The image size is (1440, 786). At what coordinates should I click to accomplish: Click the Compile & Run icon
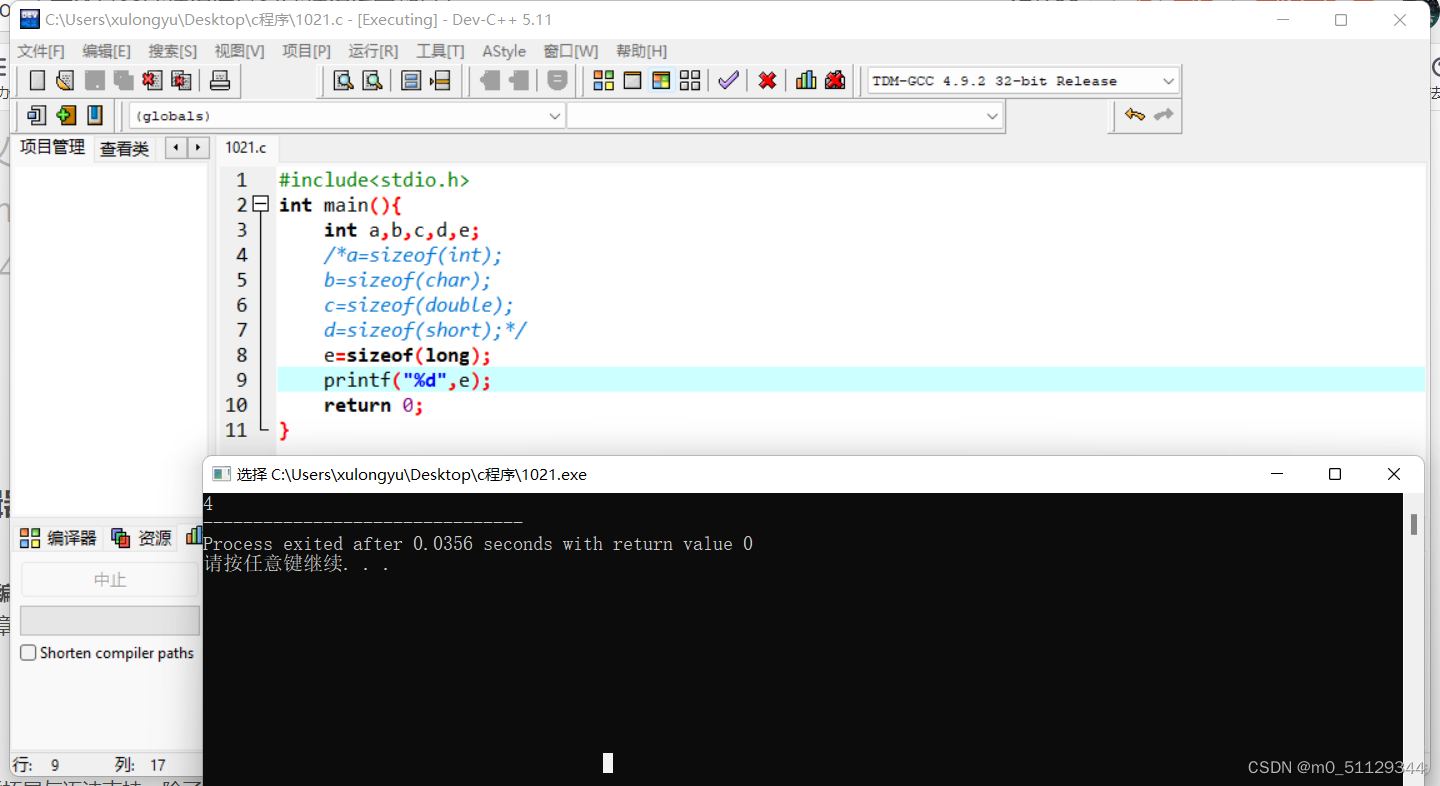click(x=661, y=81)
